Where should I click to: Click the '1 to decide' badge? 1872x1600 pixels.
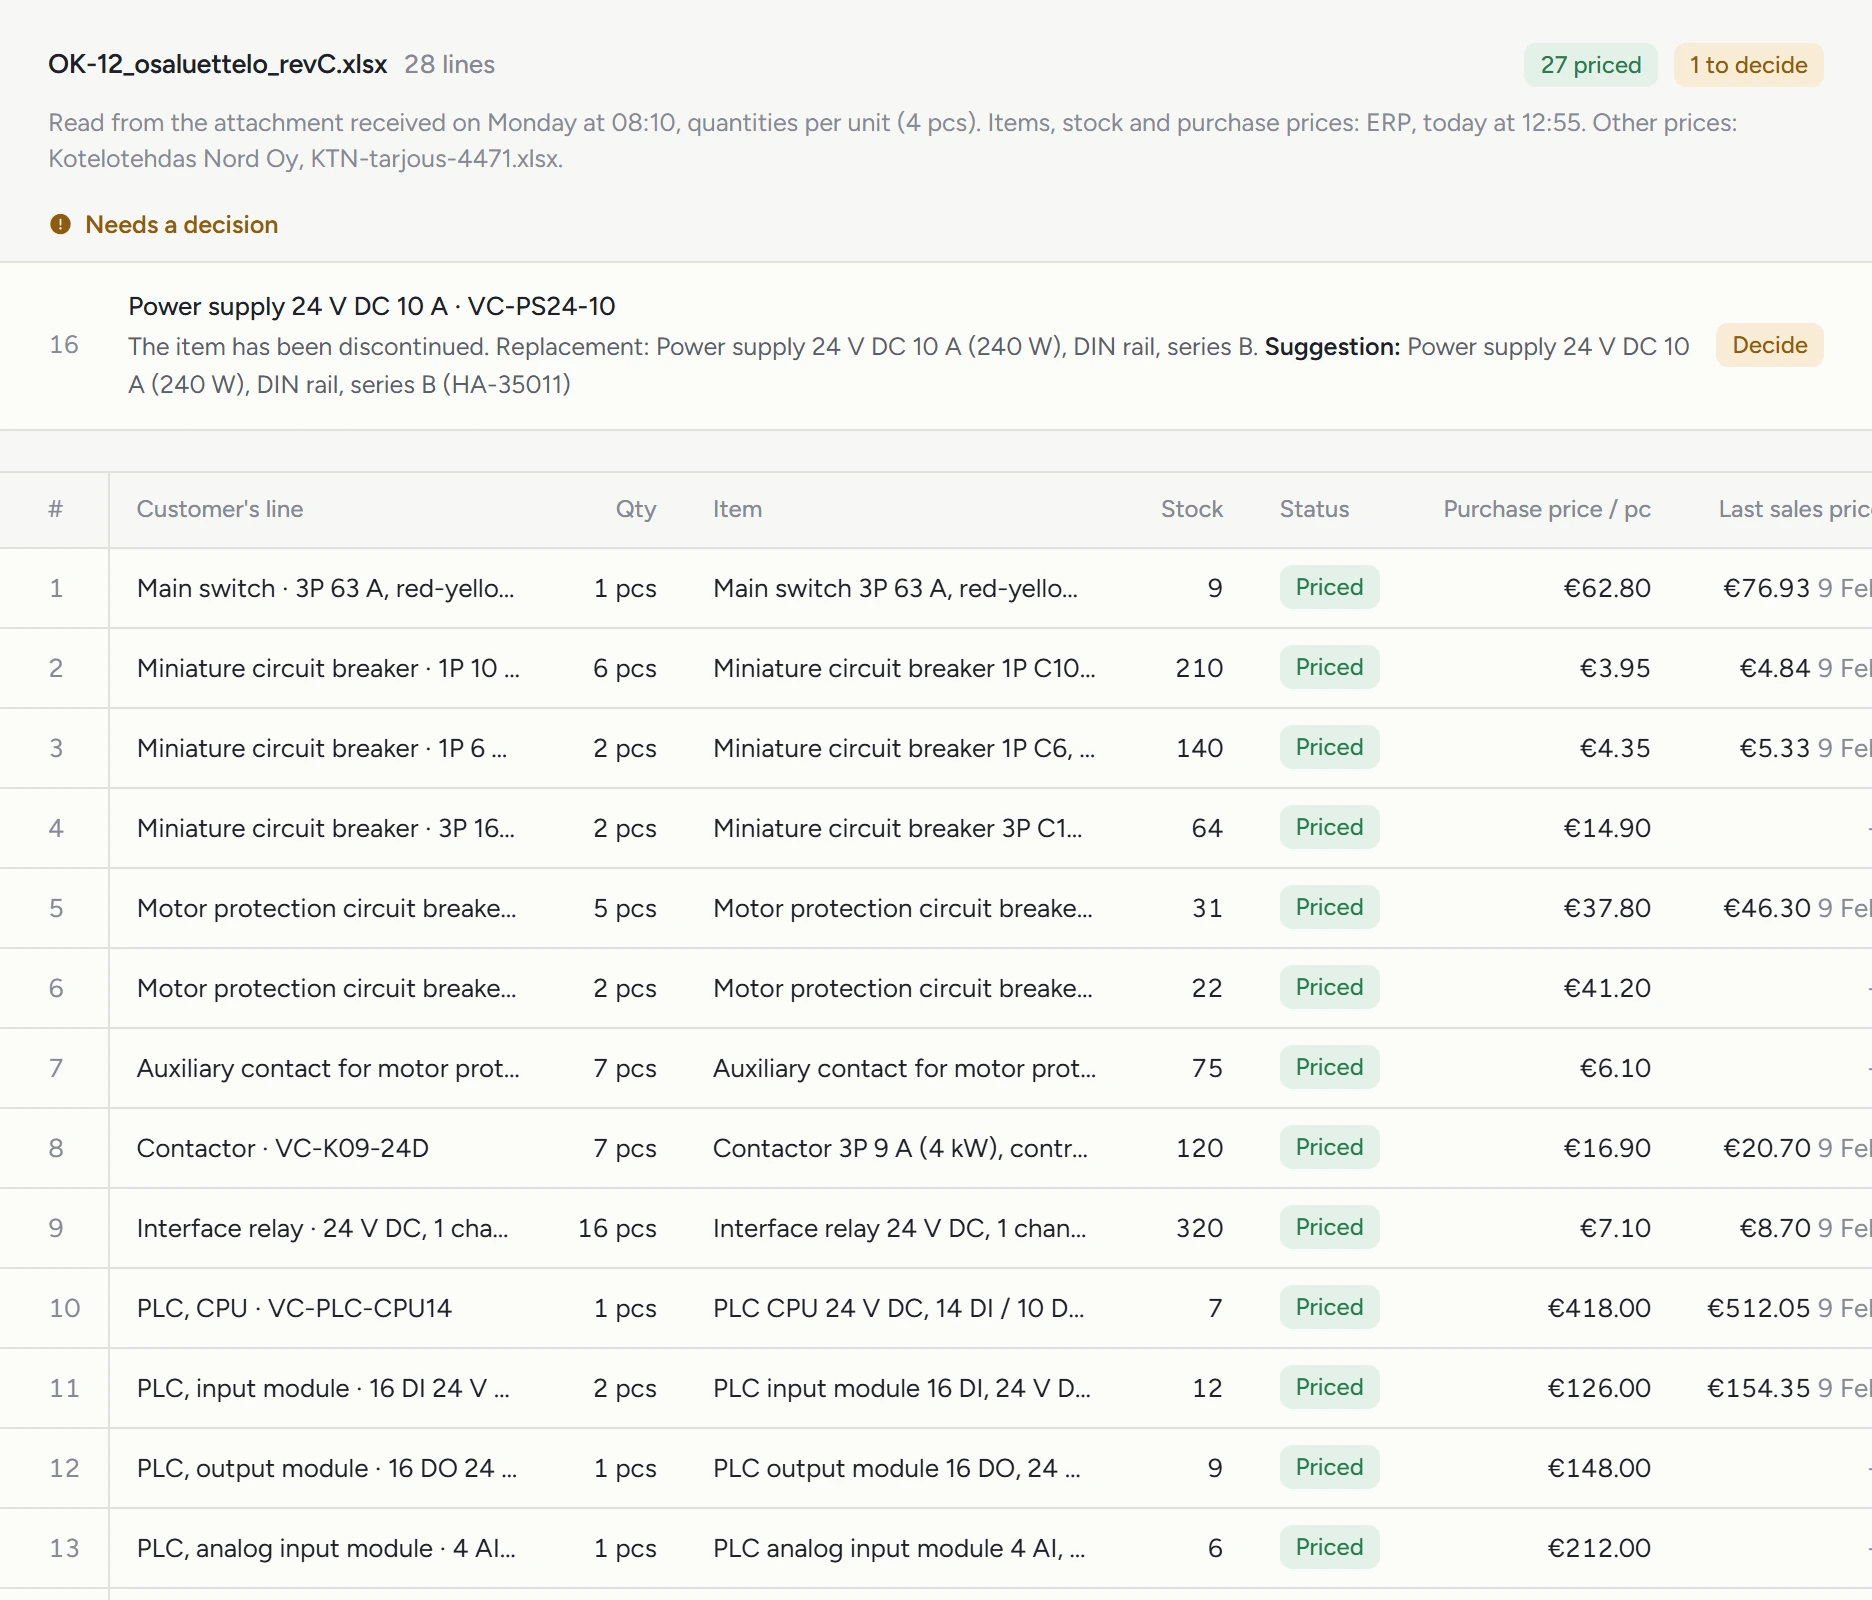[1748, 65]
